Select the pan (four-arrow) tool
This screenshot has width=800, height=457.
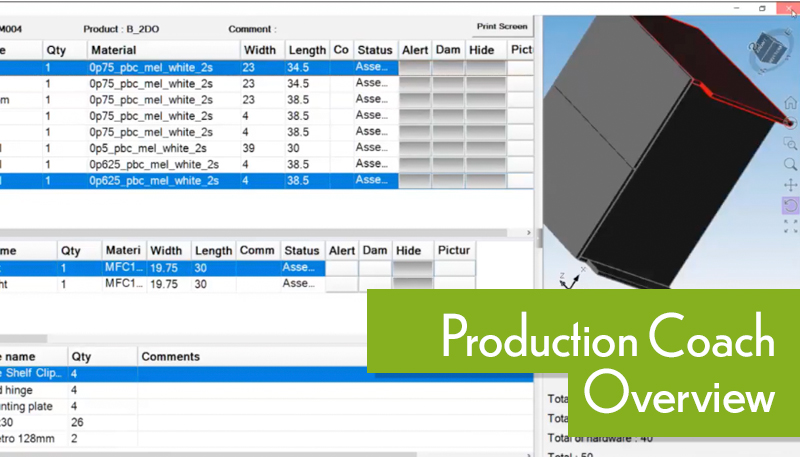[790, 185]
